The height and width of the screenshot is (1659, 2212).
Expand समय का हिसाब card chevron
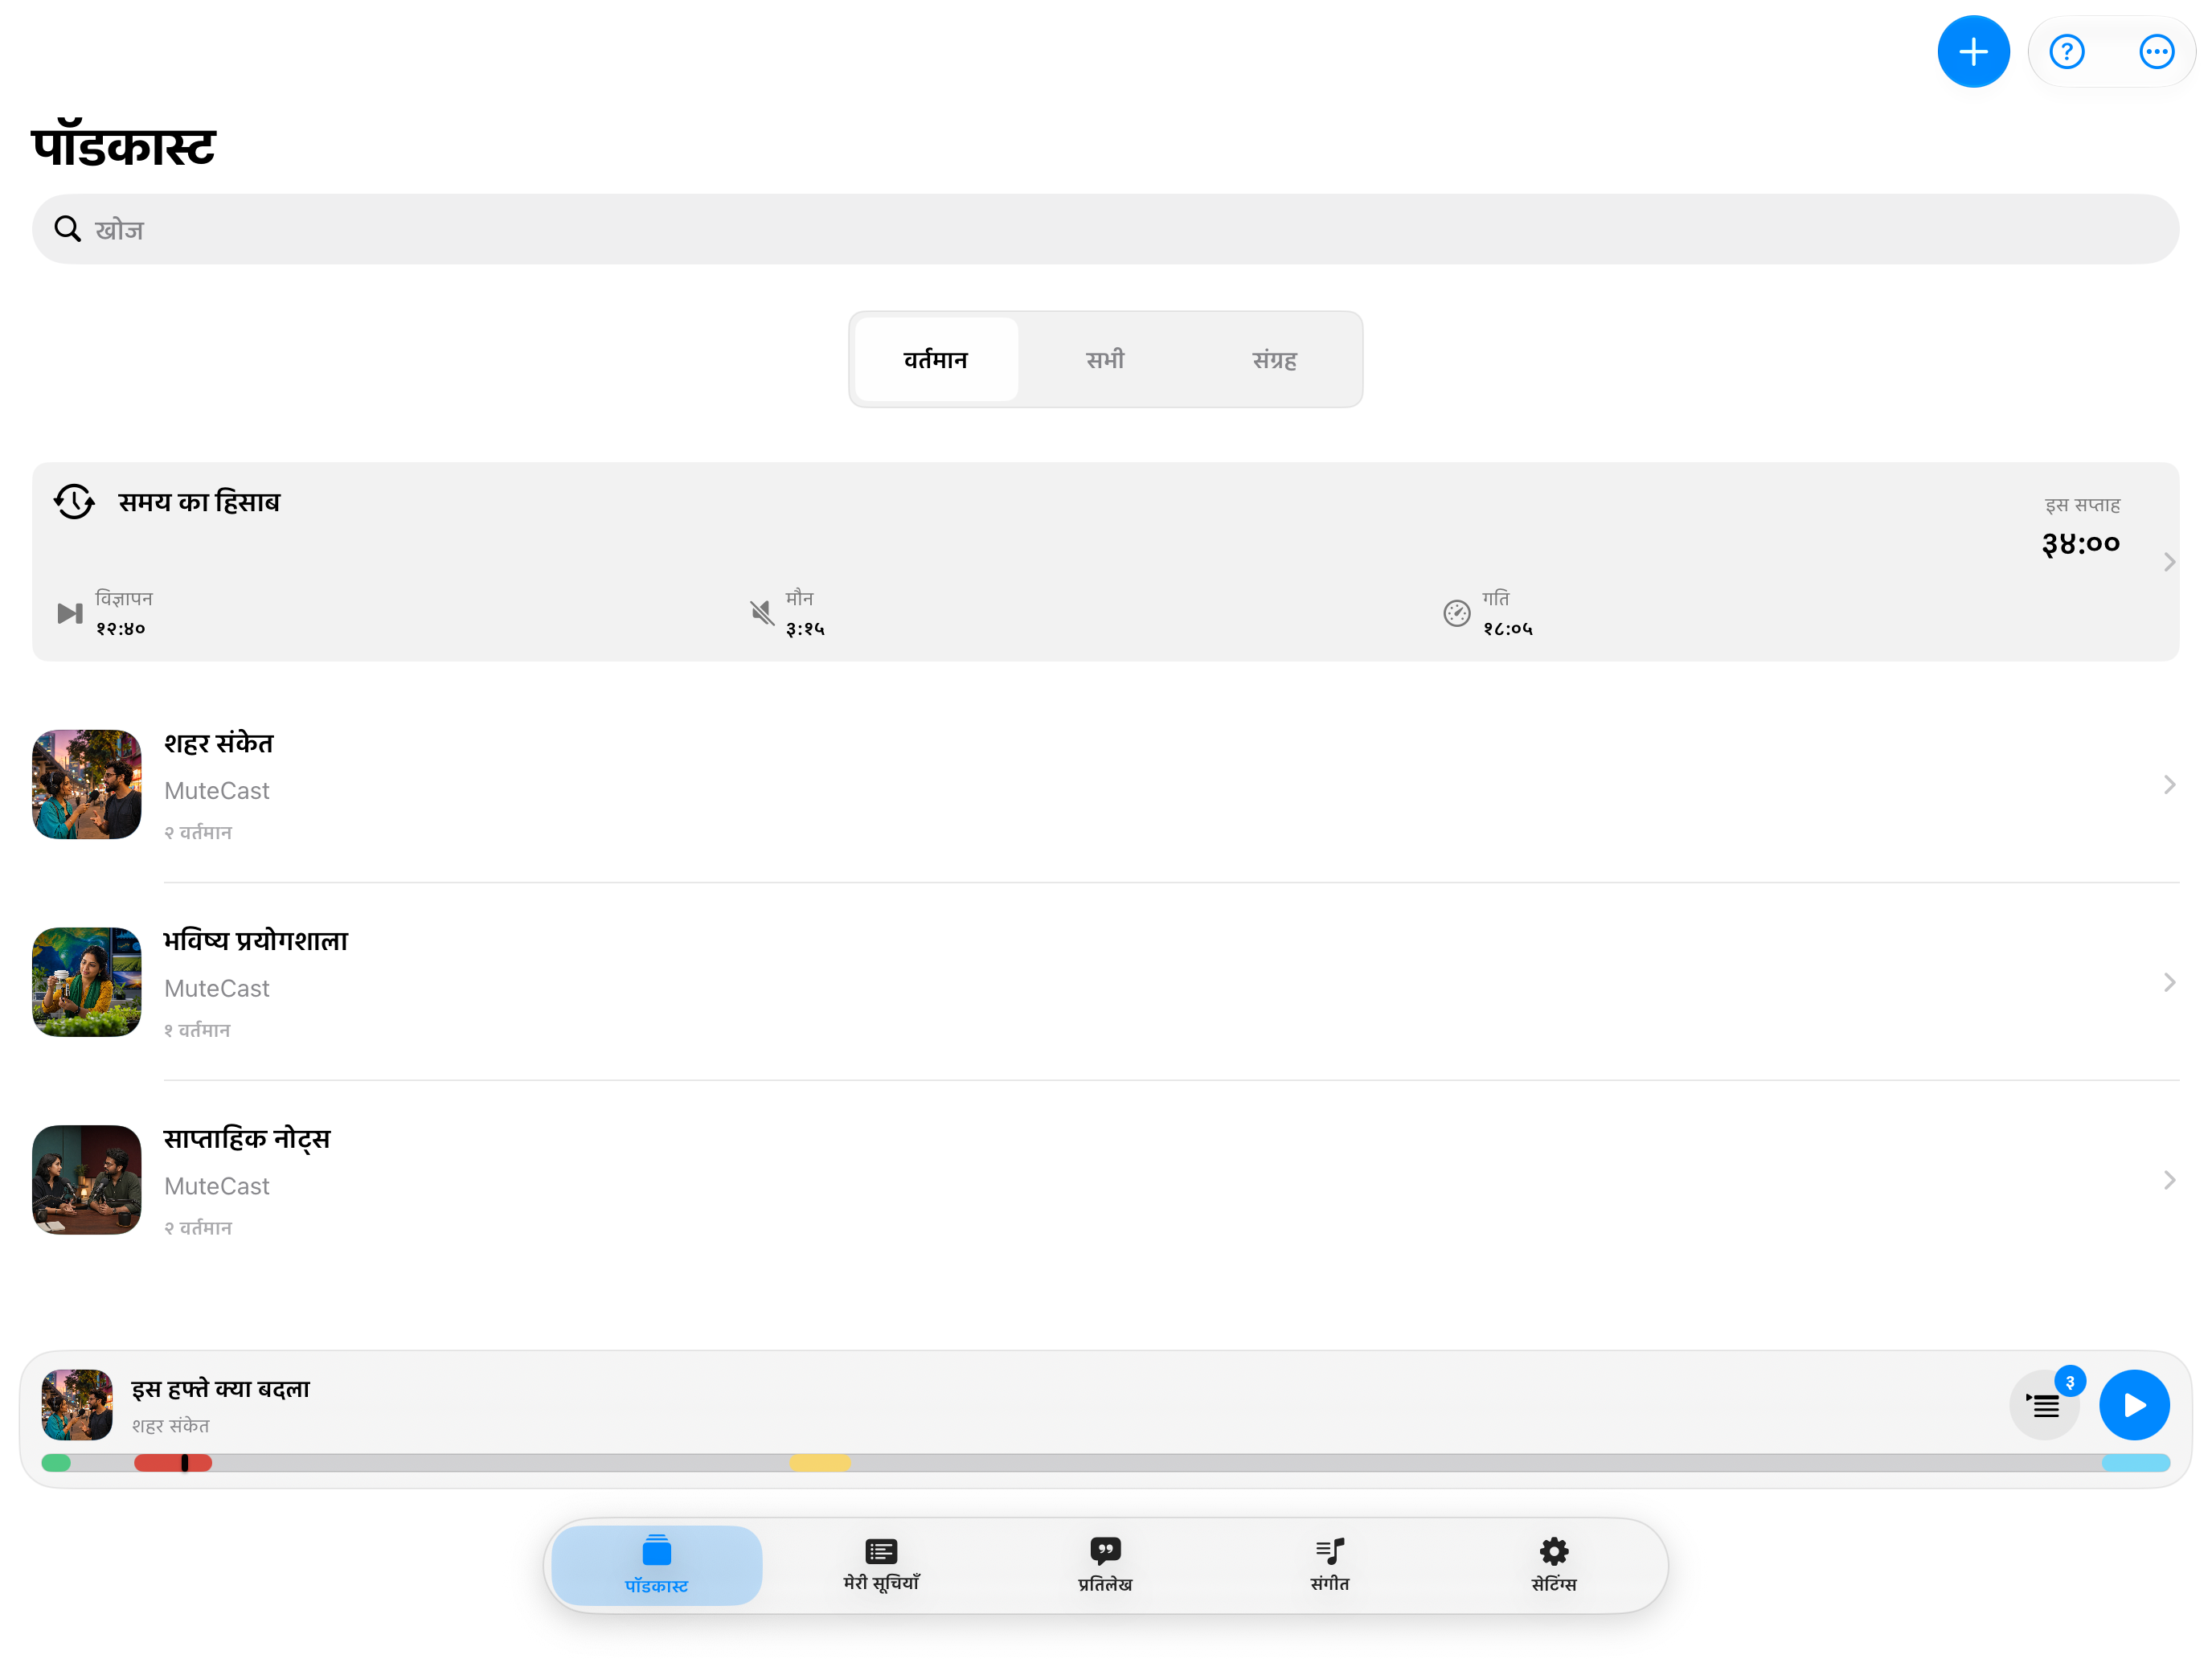[x=2168, y=562]
